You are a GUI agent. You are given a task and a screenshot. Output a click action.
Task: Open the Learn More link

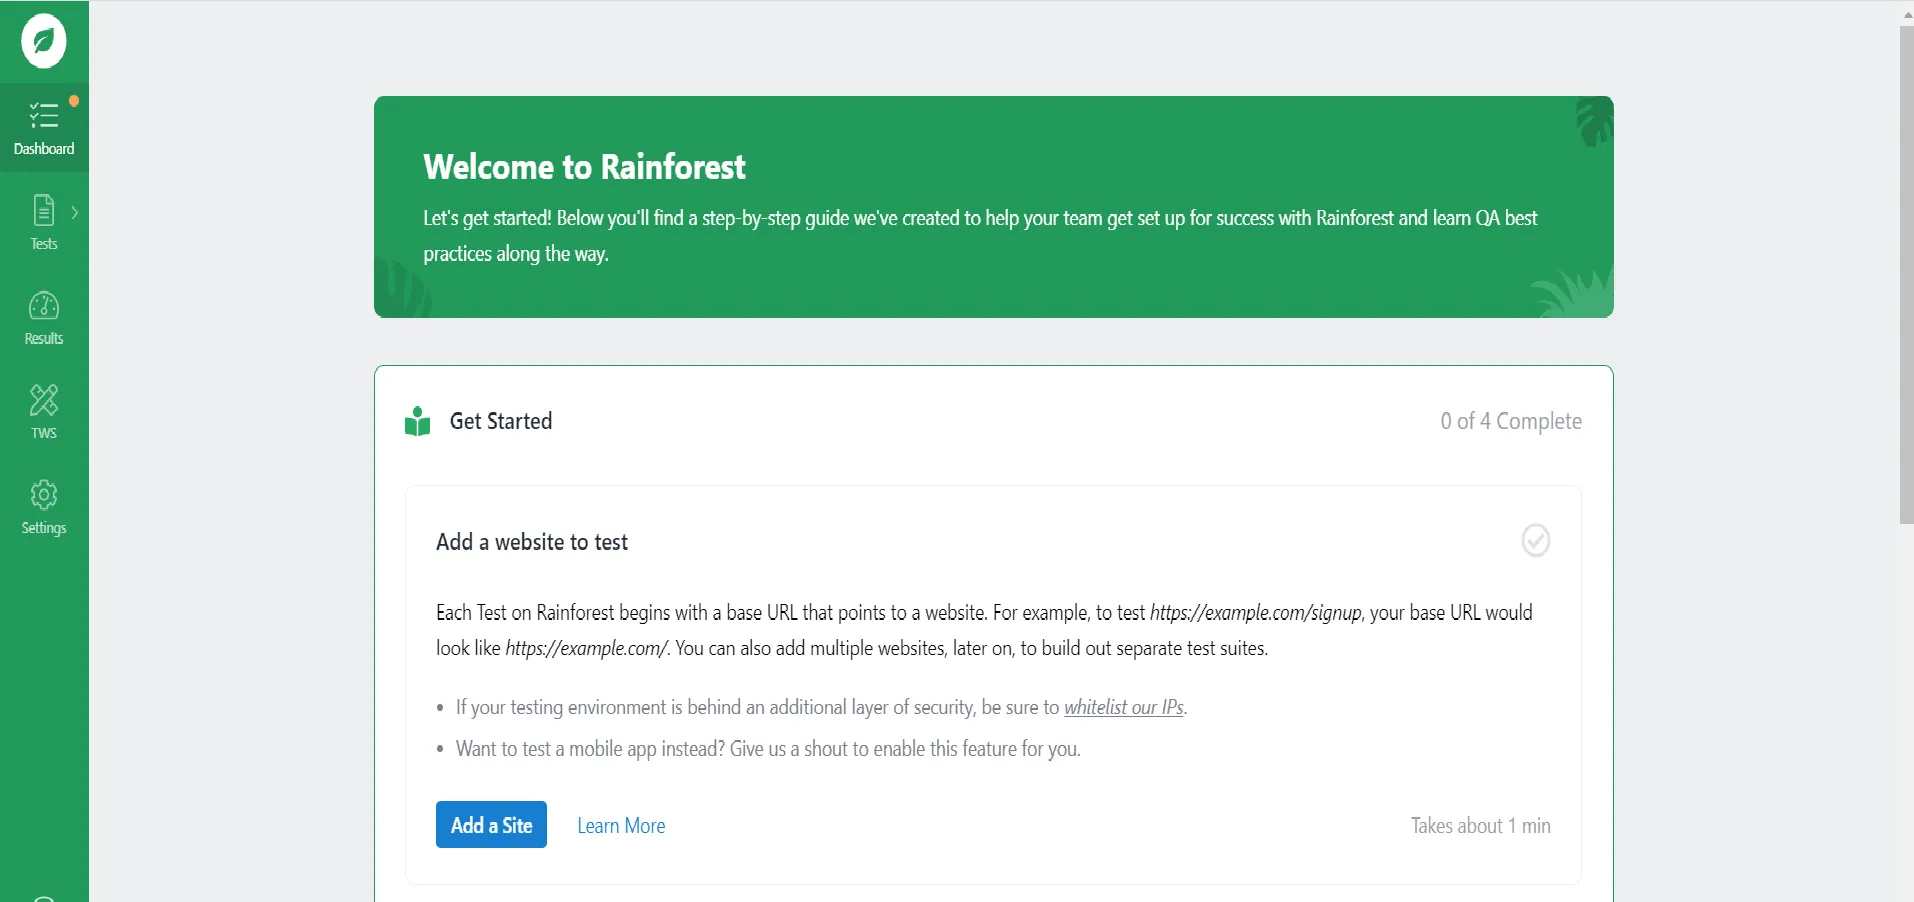click(x=620, y=824)
